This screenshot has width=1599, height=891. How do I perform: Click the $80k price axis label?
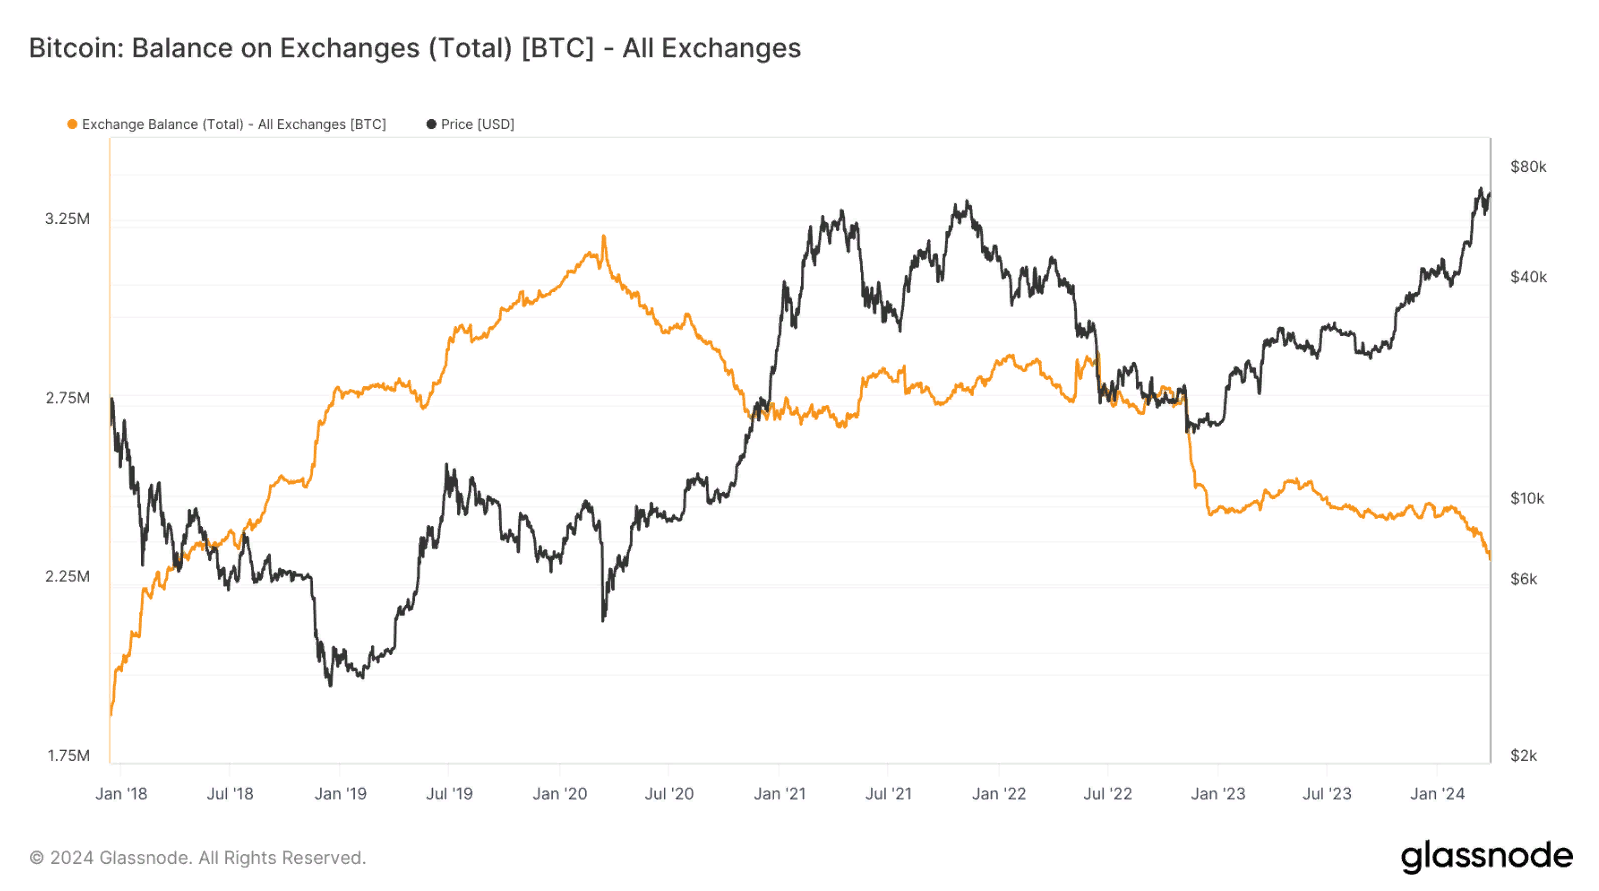(1528, 167)
